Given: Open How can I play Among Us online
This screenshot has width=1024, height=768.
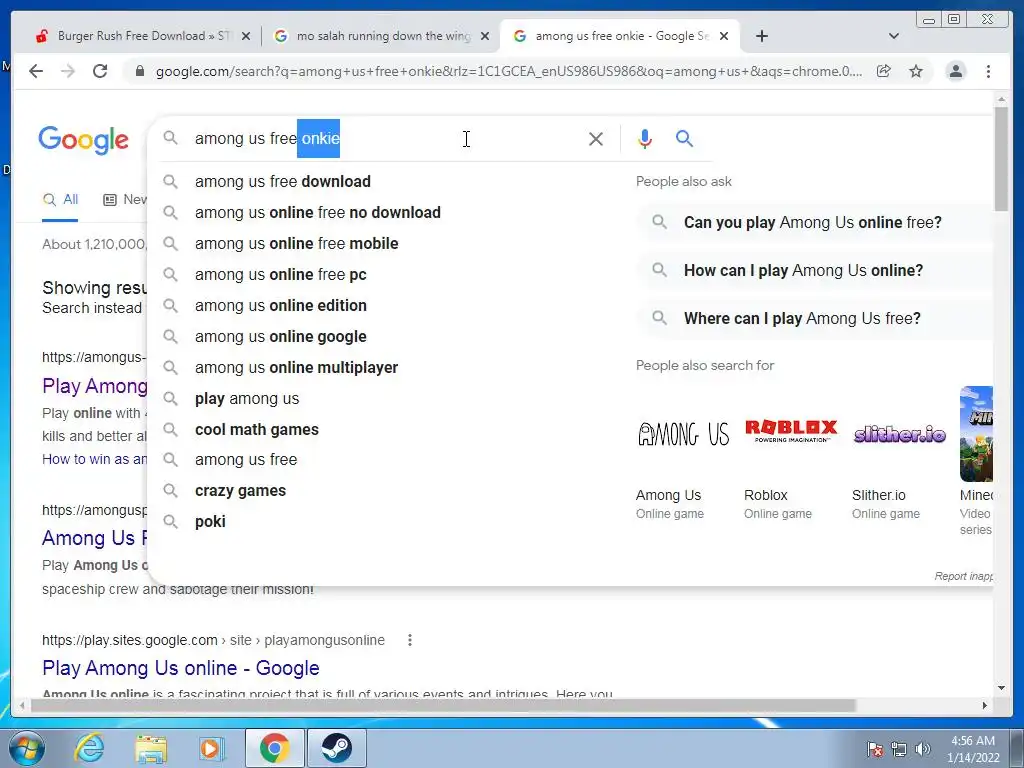Looking at the screenshot, I should (814, 270).
